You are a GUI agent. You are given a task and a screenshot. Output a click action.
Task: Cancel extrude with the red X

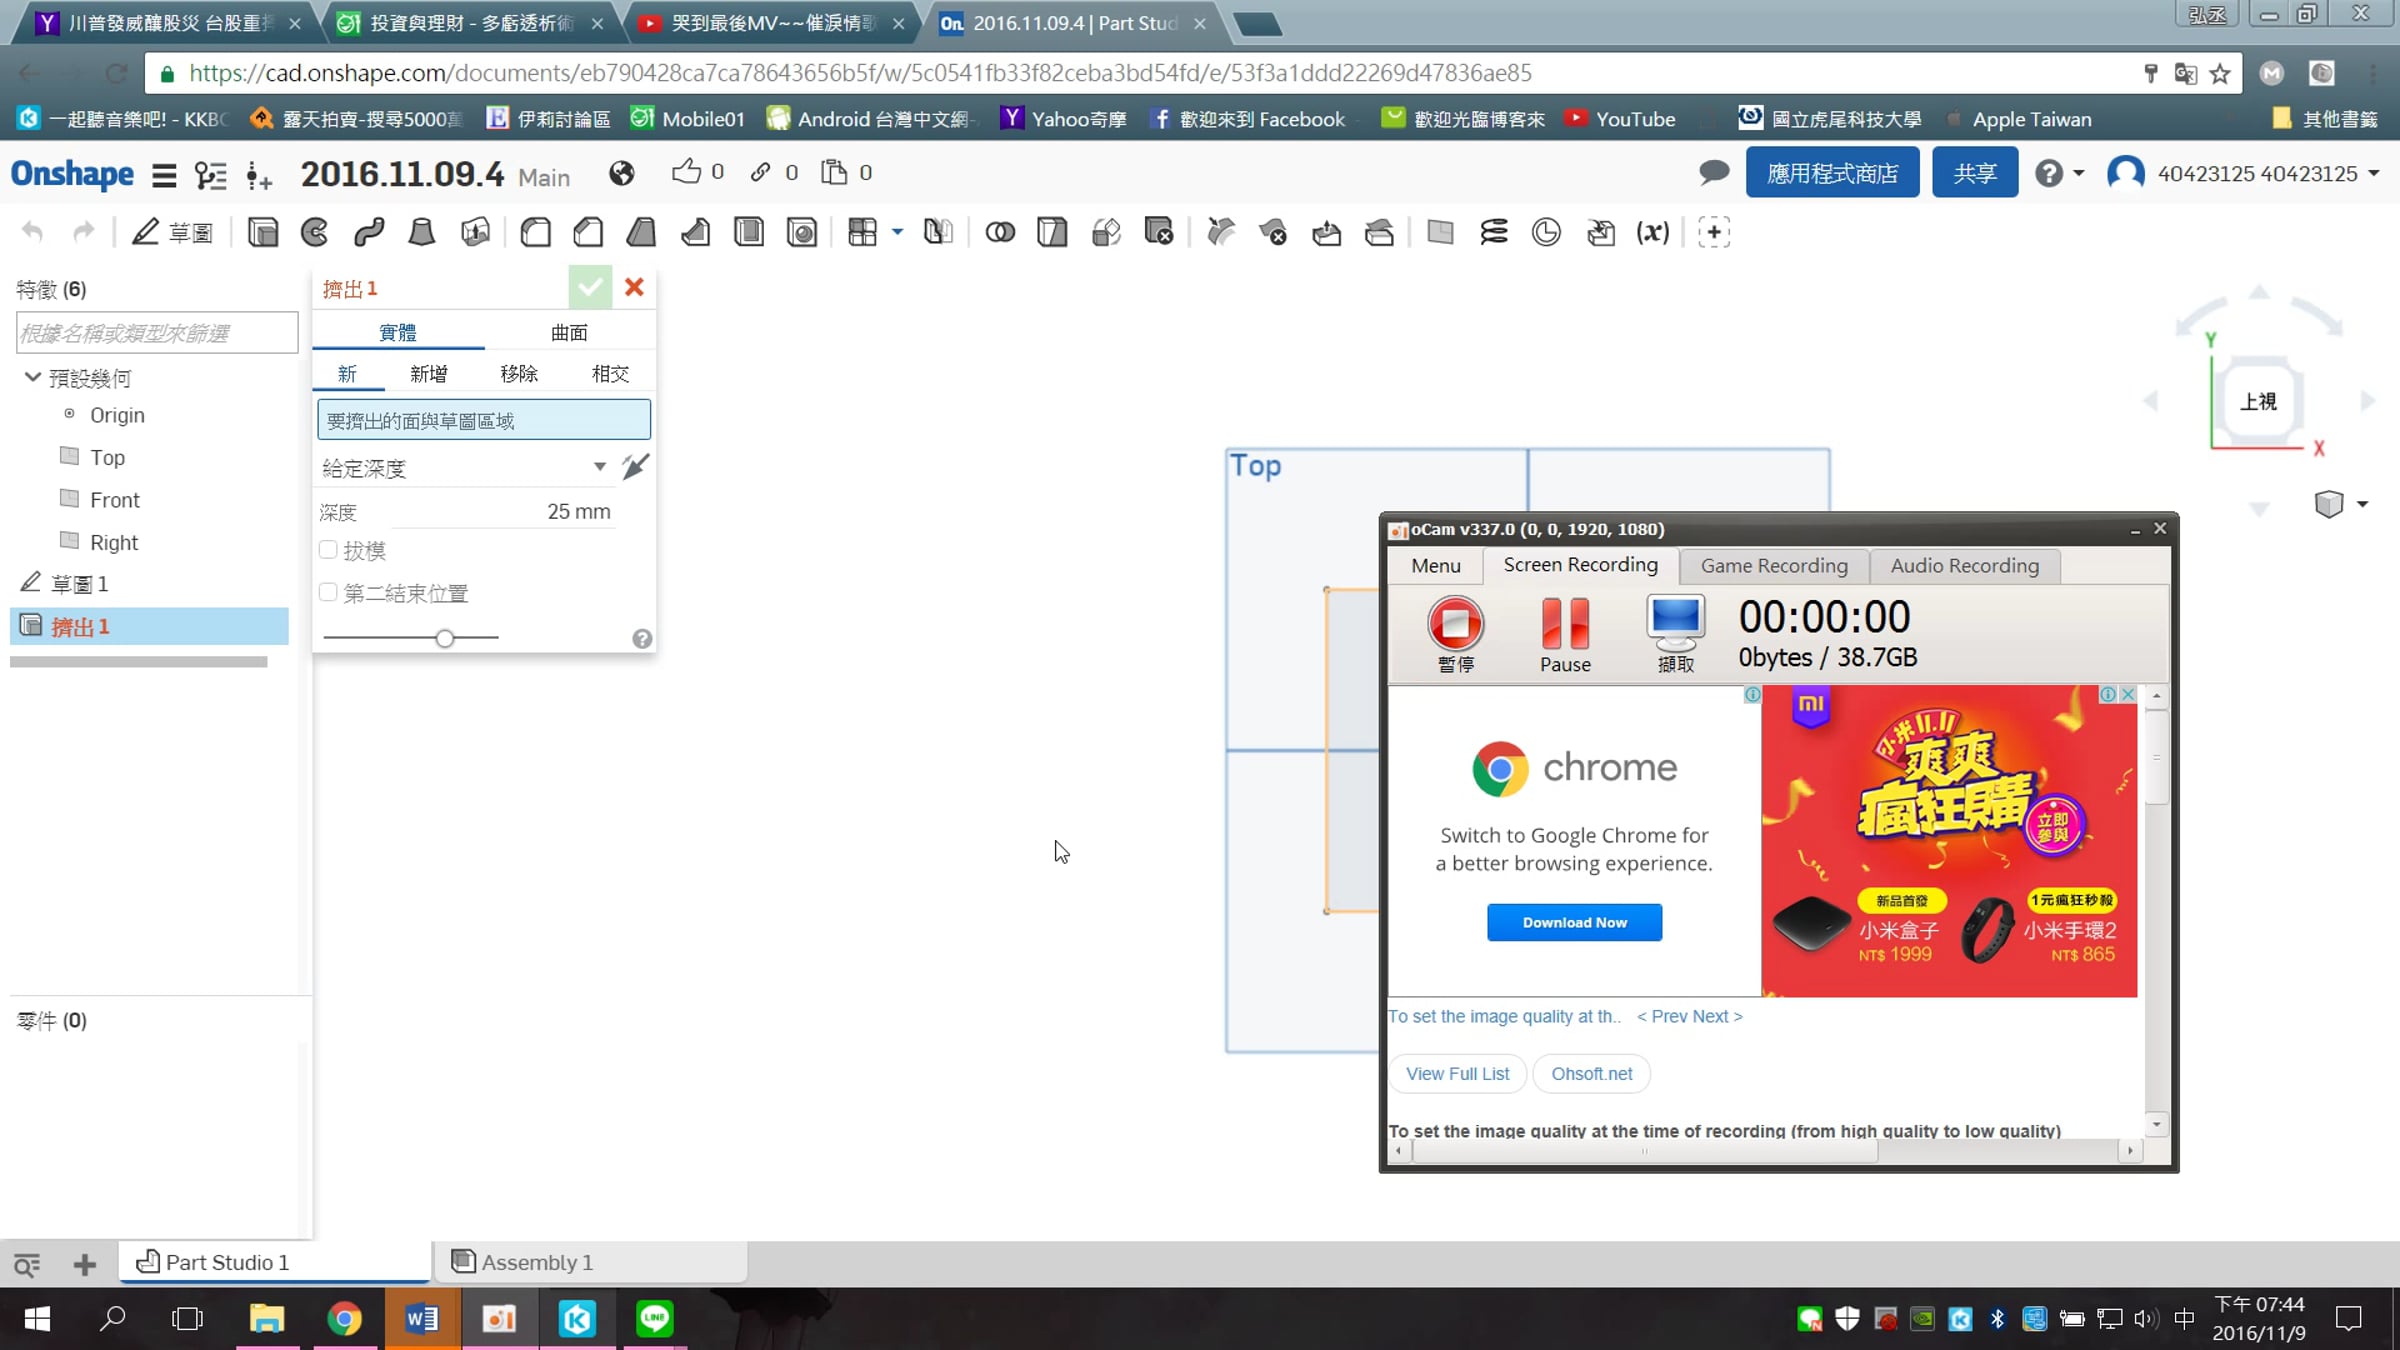tap(634, 288)
